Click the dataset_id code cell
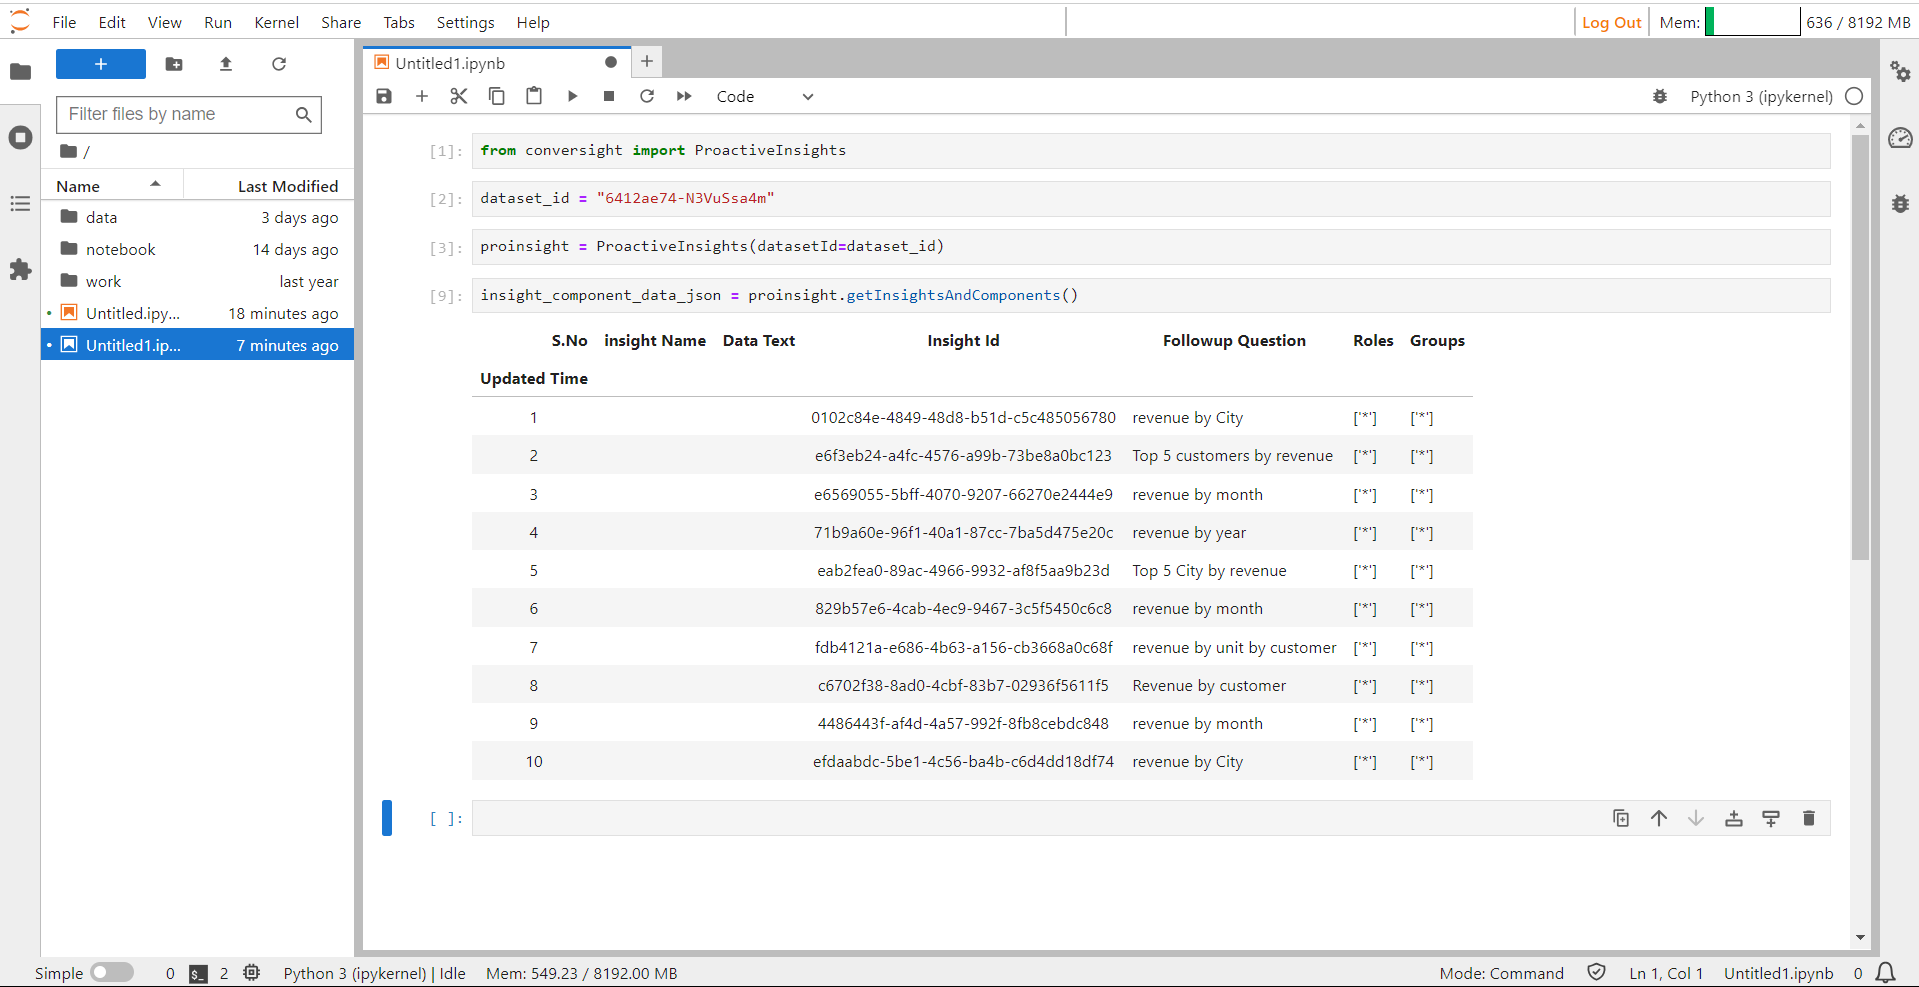The image size is (1919, 987). (x=1151, y=198)
